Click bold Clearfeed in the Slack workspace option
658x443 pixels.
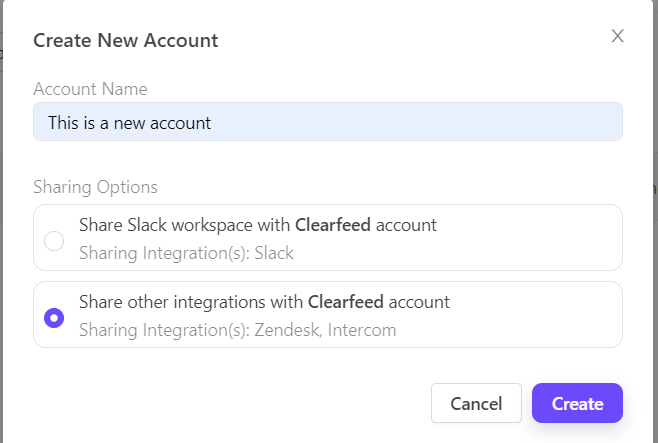click(x=333, y=225)
